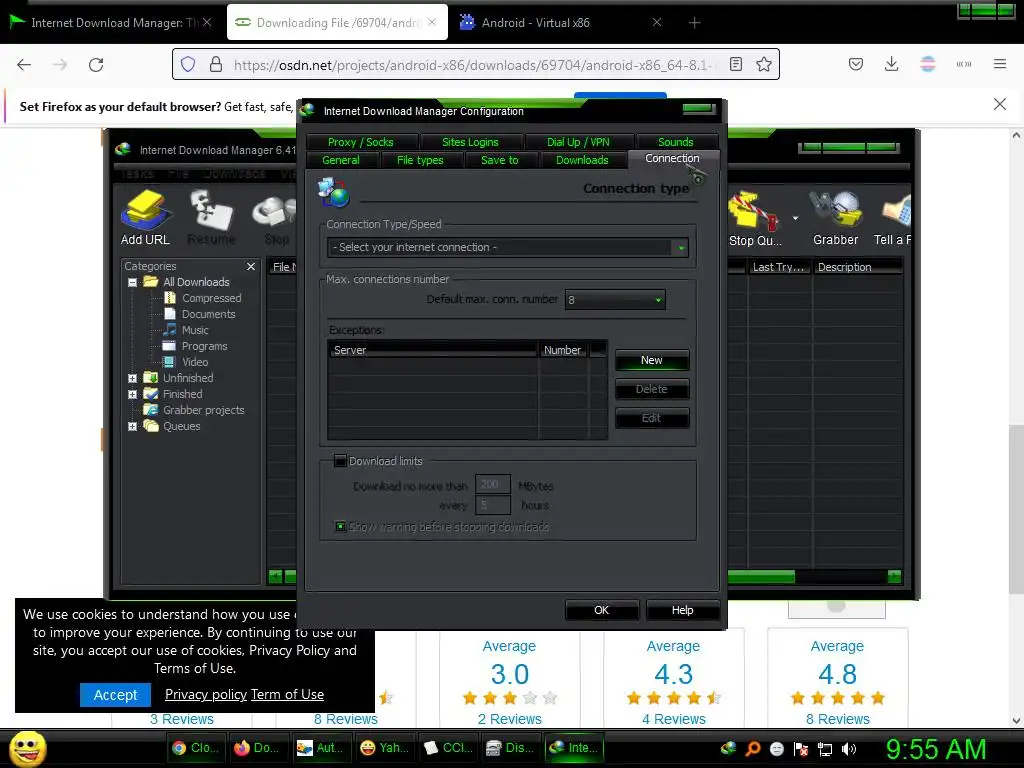The image size is (1024, 768).
Task: Click the Firefox address bar URL
Action: click(477, 65)
